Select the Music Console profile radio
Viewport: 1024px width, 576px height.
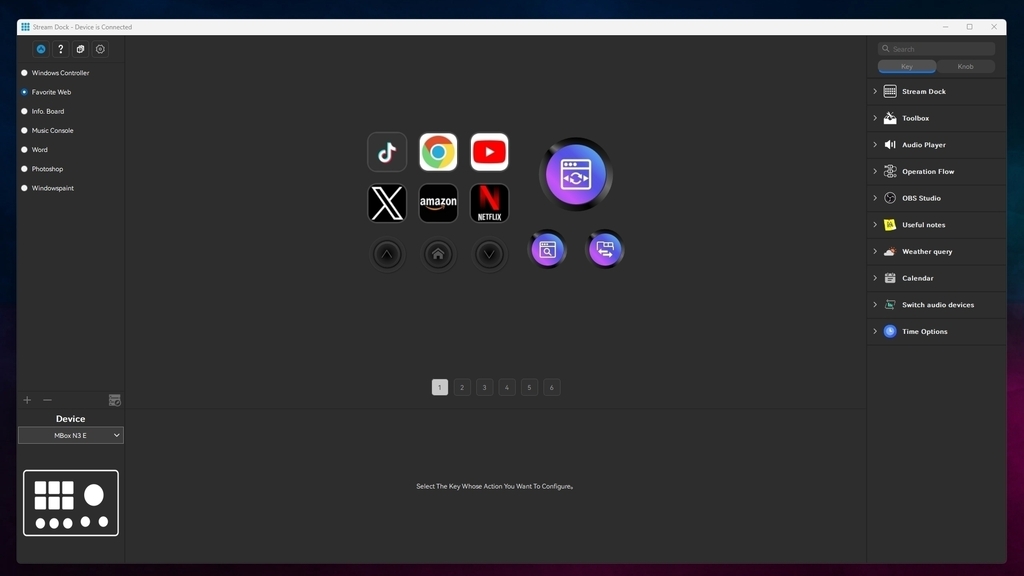click(25, 131)
